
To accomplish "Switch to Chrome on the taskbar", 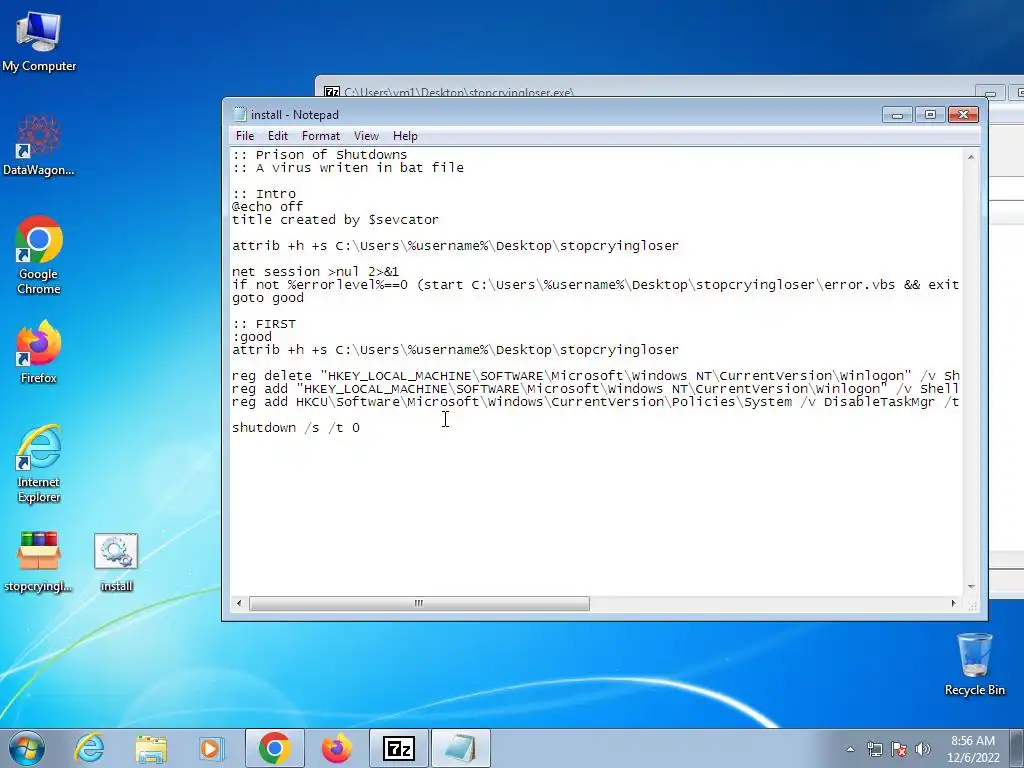I will tap(275, 748).
